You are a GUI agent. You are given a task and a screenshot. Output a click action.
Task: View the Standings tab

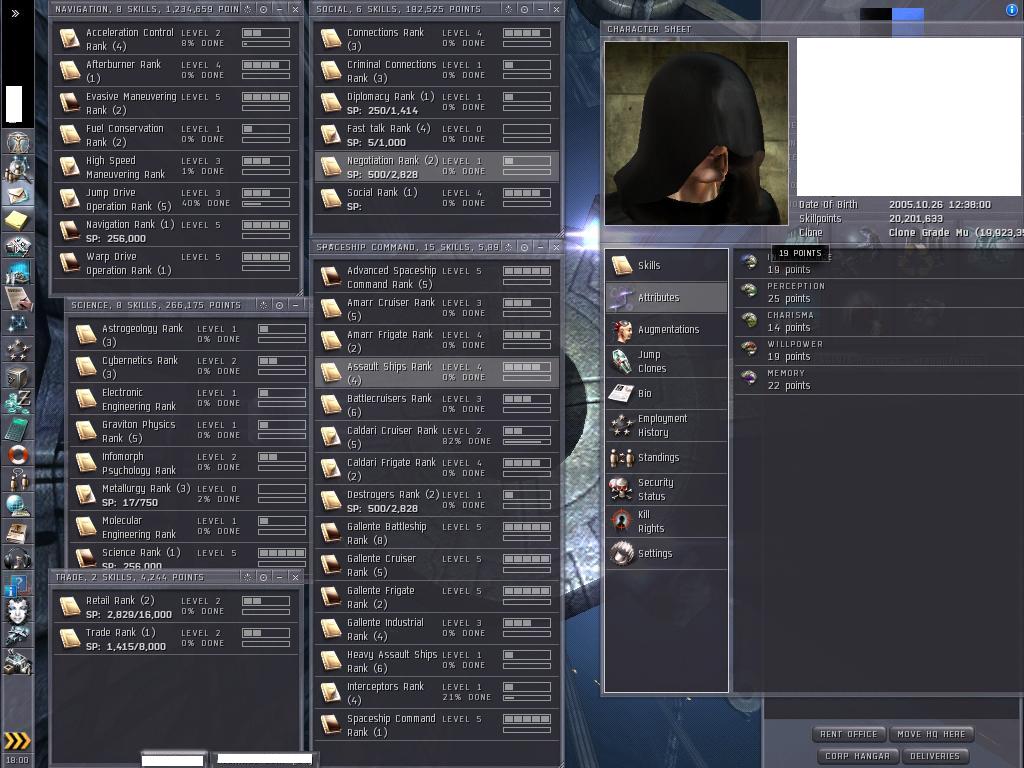point(666,457)
